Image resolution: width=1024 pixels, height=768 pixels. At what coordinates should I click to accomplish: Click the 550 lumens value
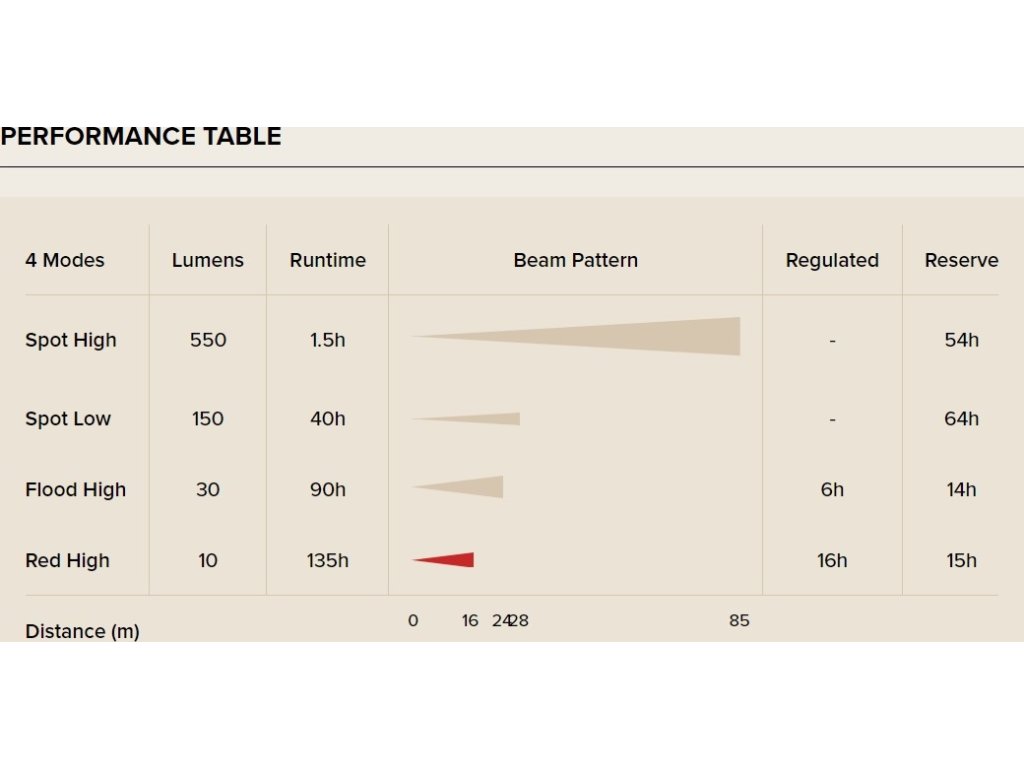[208, 340]
